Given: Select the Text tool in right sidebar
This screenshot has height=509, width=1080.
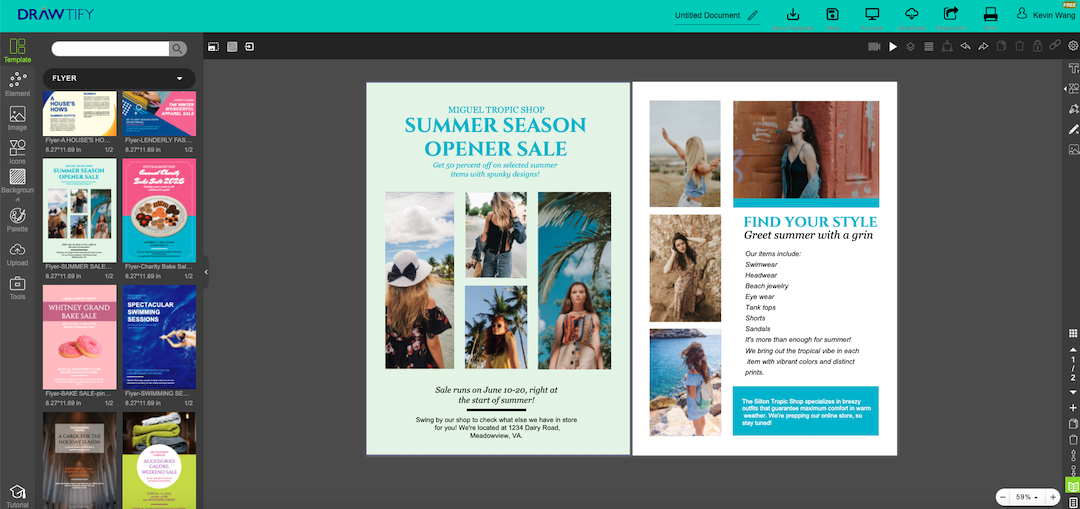Looking at the screenshot, I should [x=1073, y=69].
